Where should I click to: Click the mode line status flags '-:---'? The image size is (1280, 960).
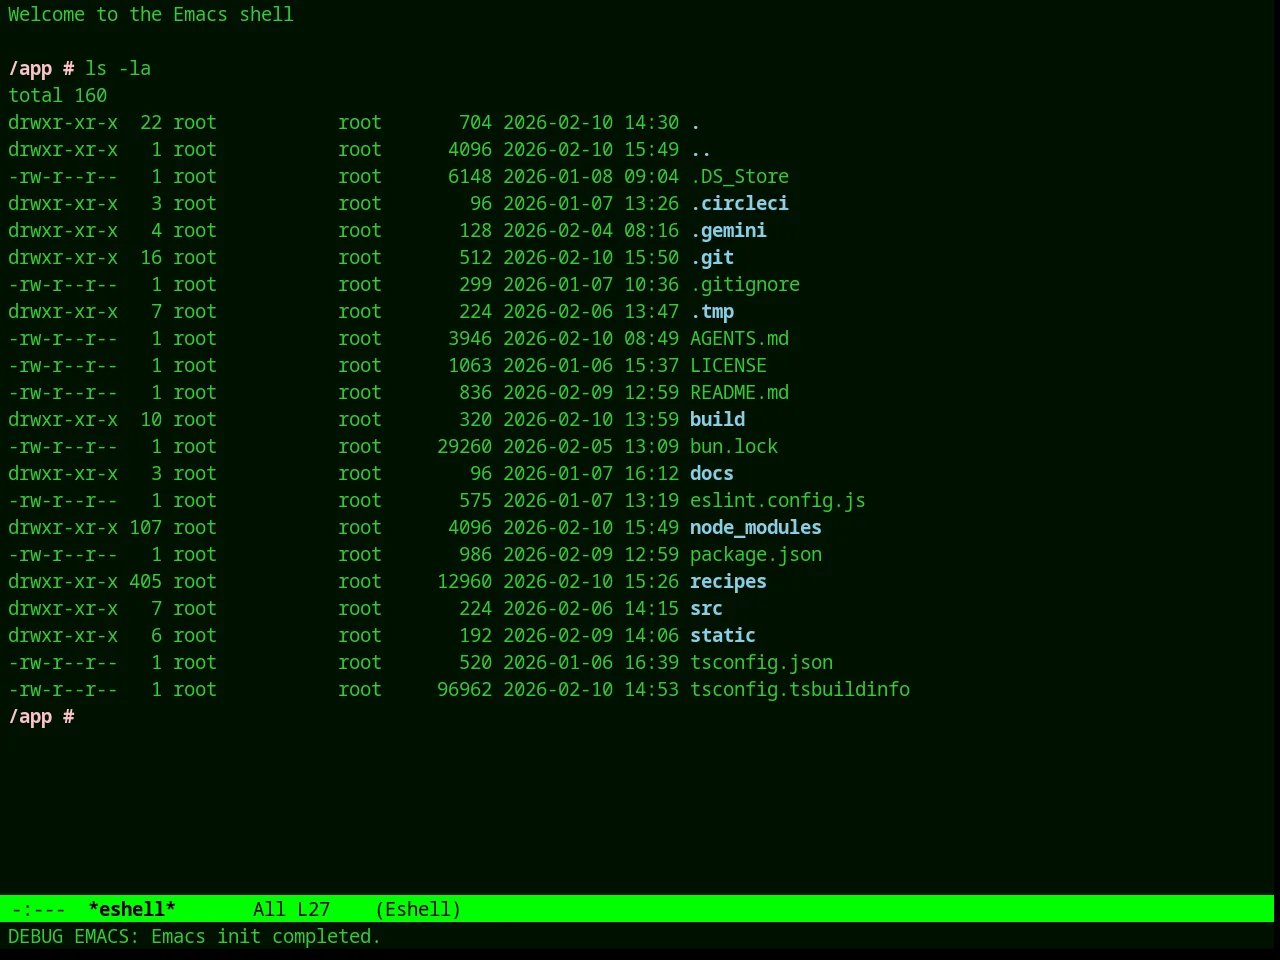tap(39, 909)
